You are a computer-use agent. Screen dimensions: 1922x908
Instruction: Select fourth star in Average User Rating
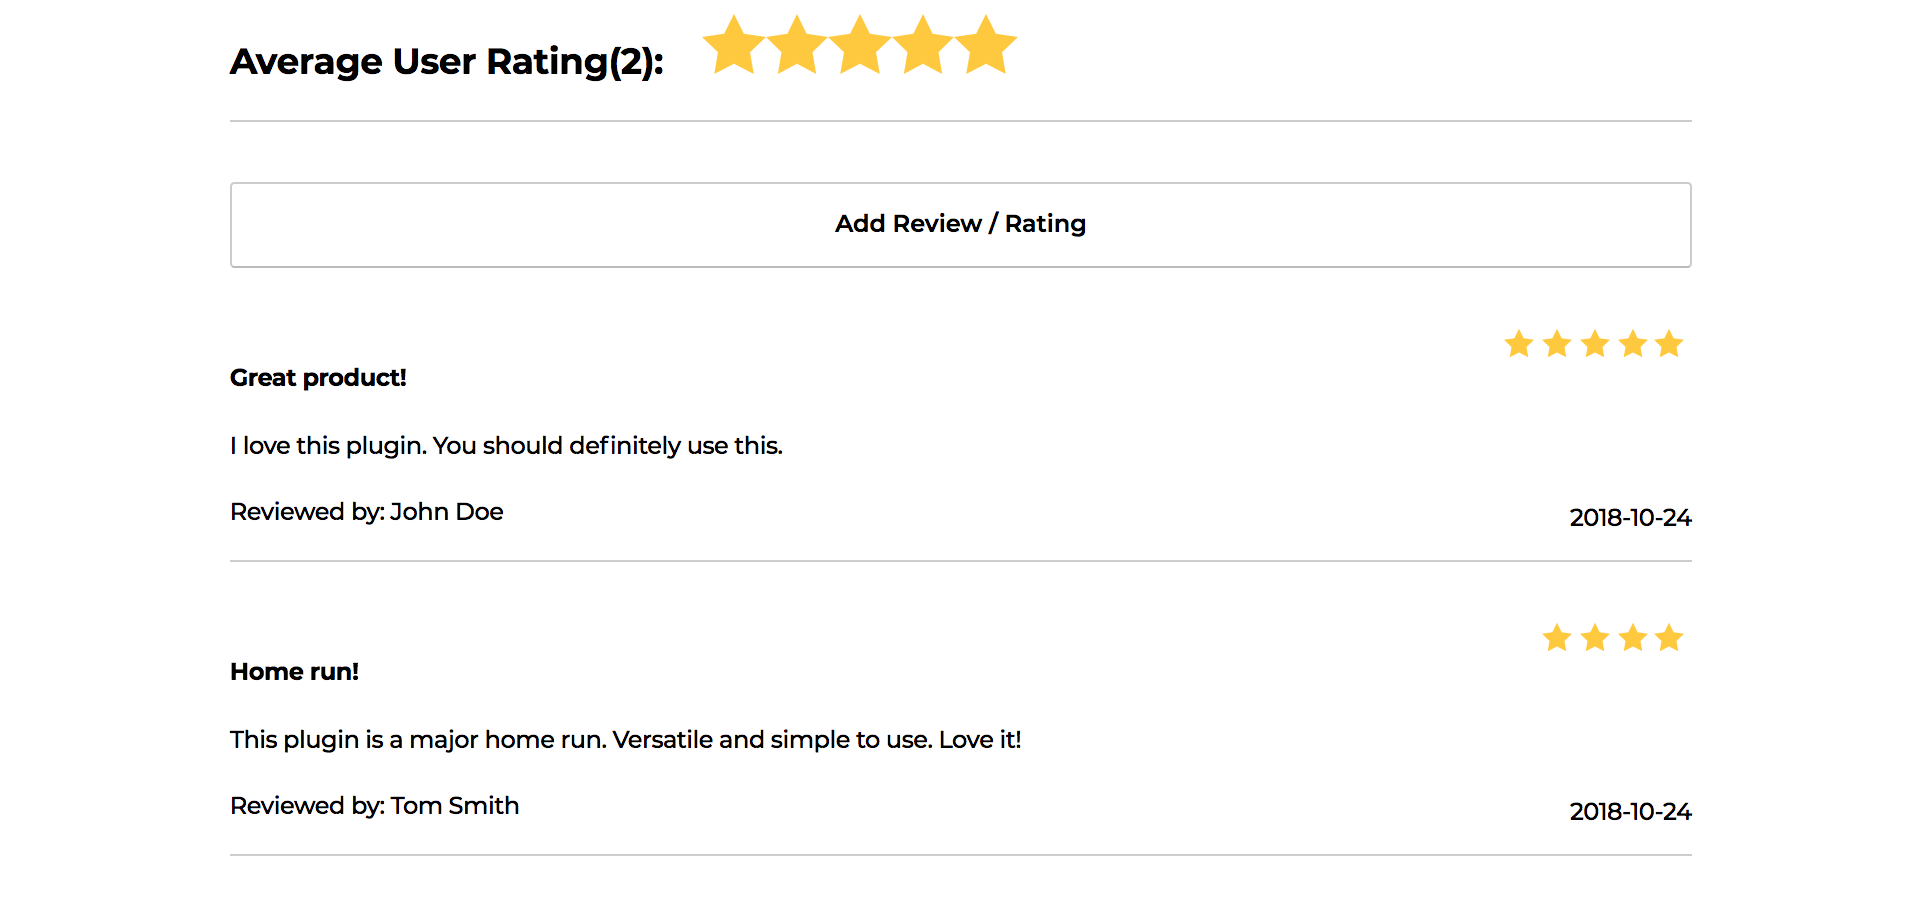923,45
